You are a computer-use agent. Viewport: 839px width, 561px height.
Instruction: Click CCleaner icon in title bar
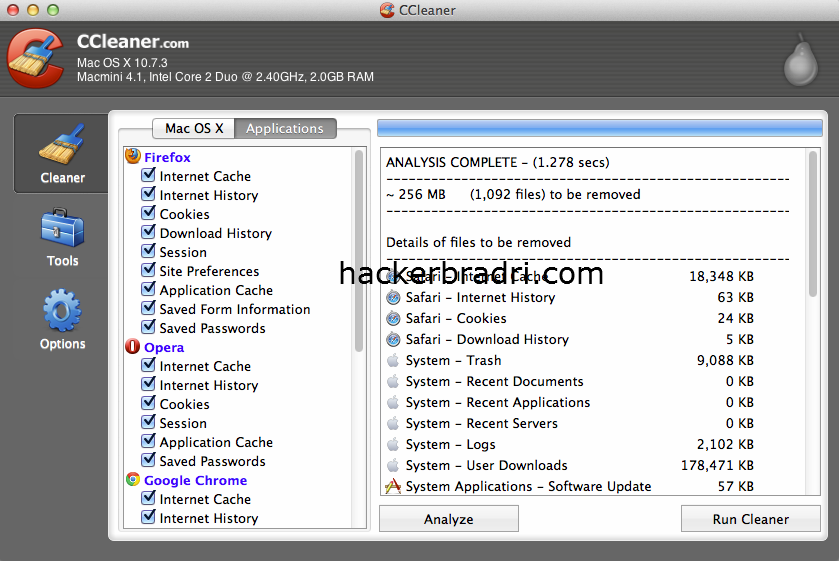pyautogui.click(x=387, y=10)
